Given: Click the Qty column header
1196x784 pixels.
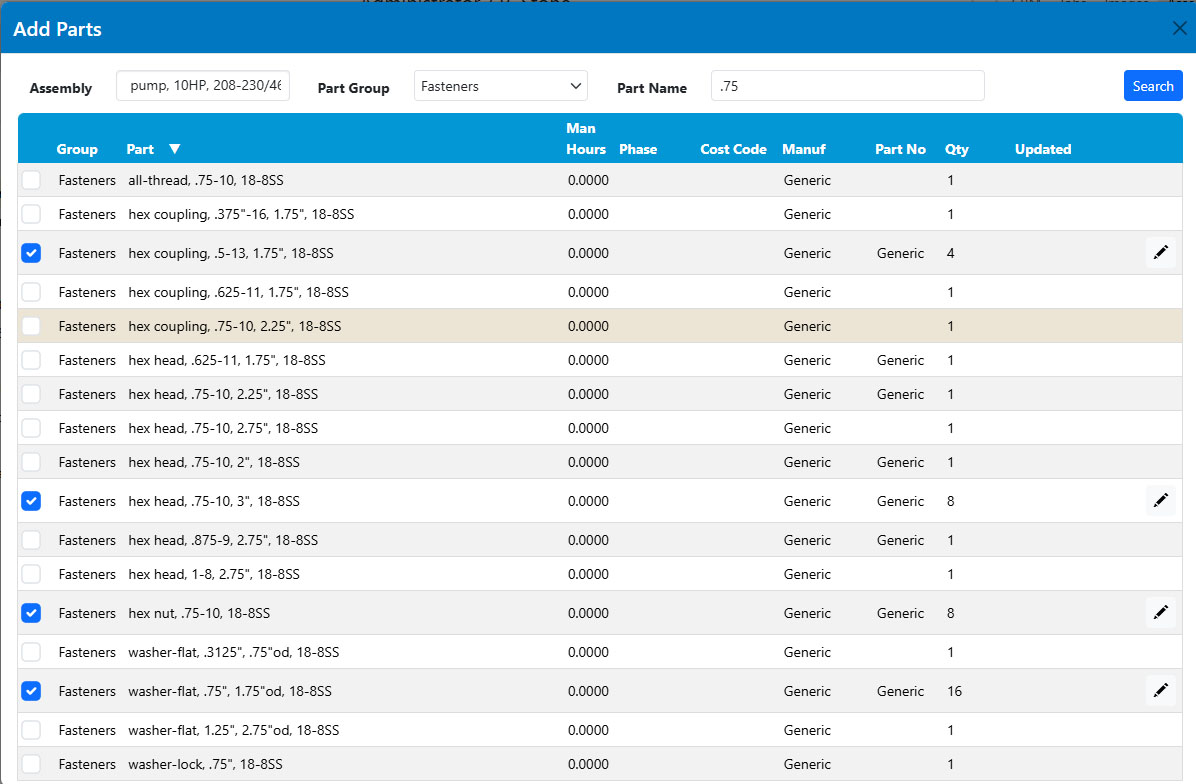Looking at the screenshot, I should (956, 149).
